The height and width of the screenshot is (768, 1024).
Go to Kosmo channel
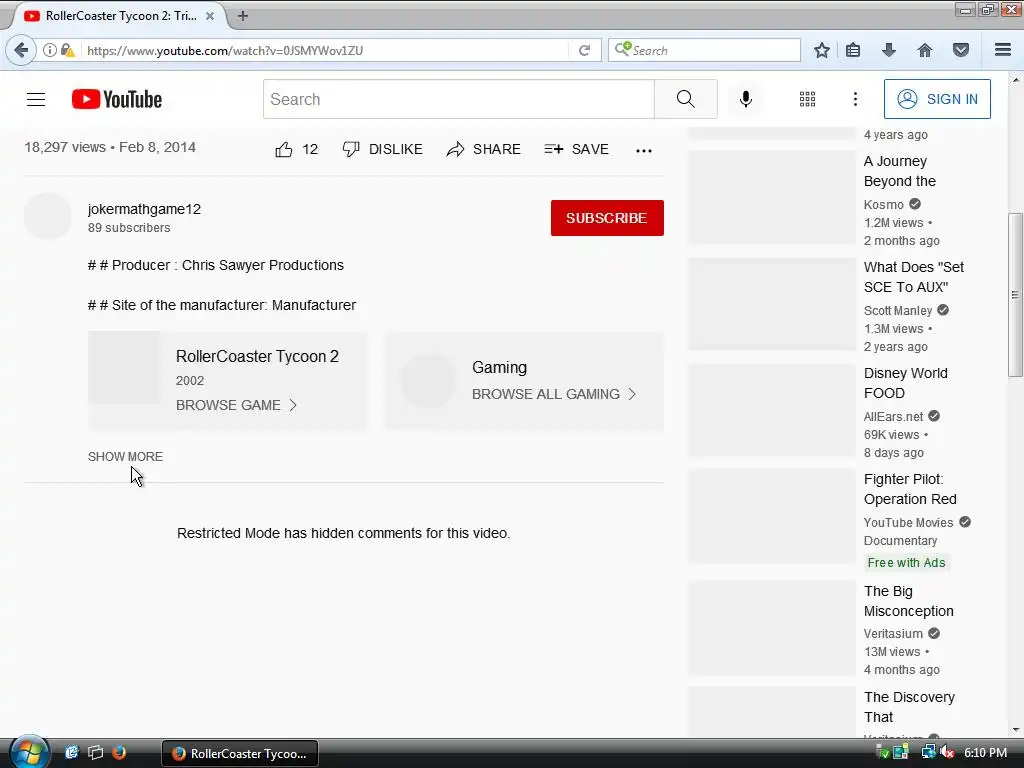tap(884, 204)
